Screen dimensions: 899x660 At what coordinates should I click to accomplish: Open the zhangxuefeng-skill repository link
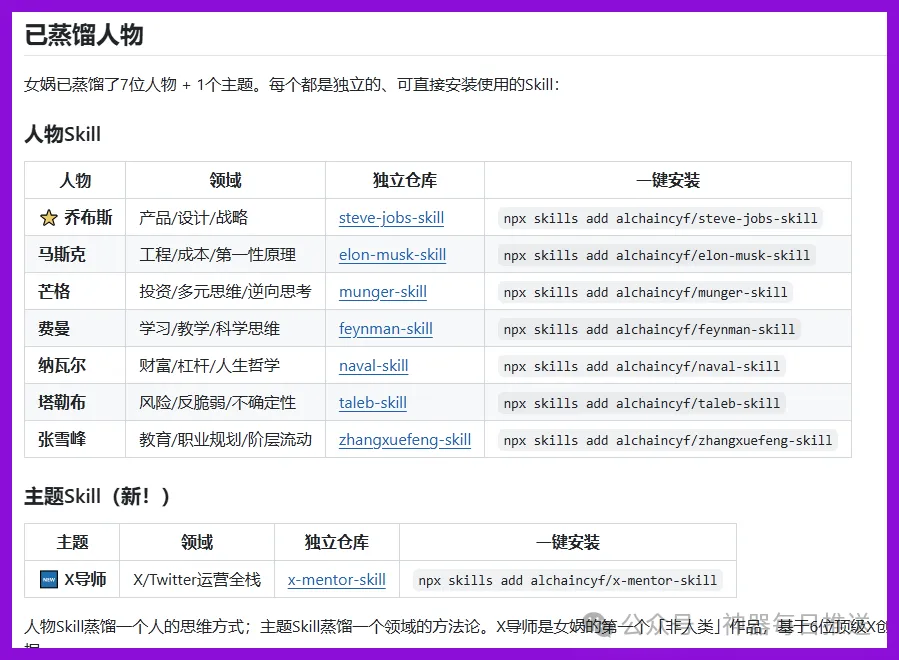(405, 440)
